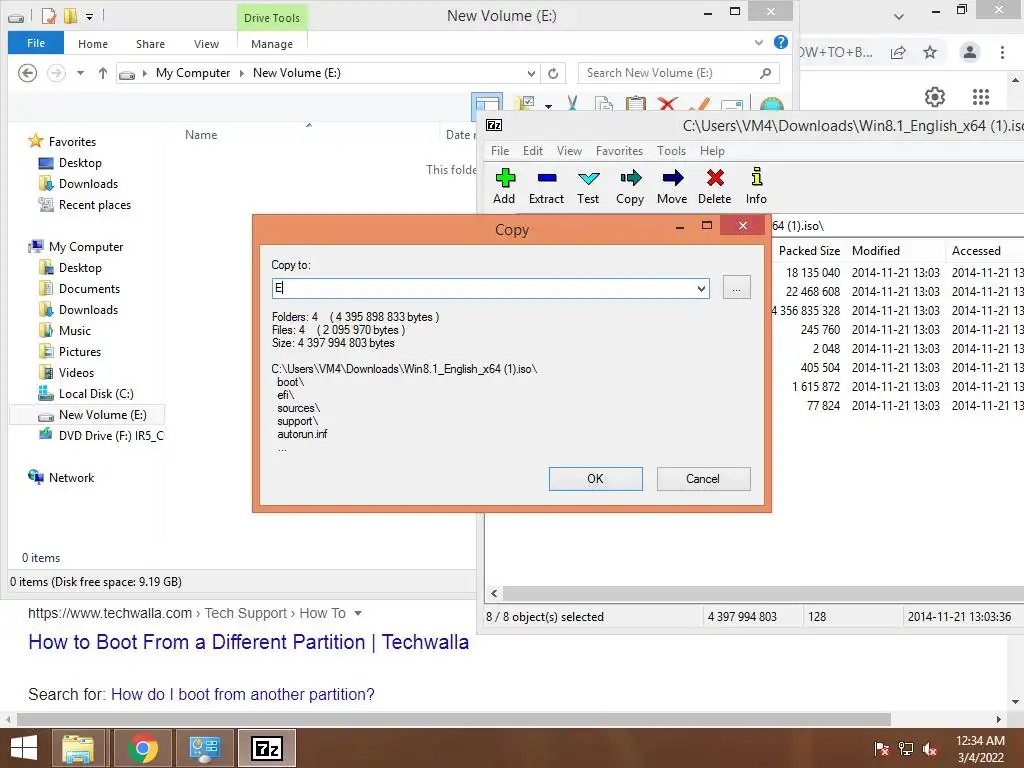The height and width of the screenshot is (768, 1024).
Task: Open the dropdown next to techwalla.com breadcrumb
Action: [x=357, y=613]
